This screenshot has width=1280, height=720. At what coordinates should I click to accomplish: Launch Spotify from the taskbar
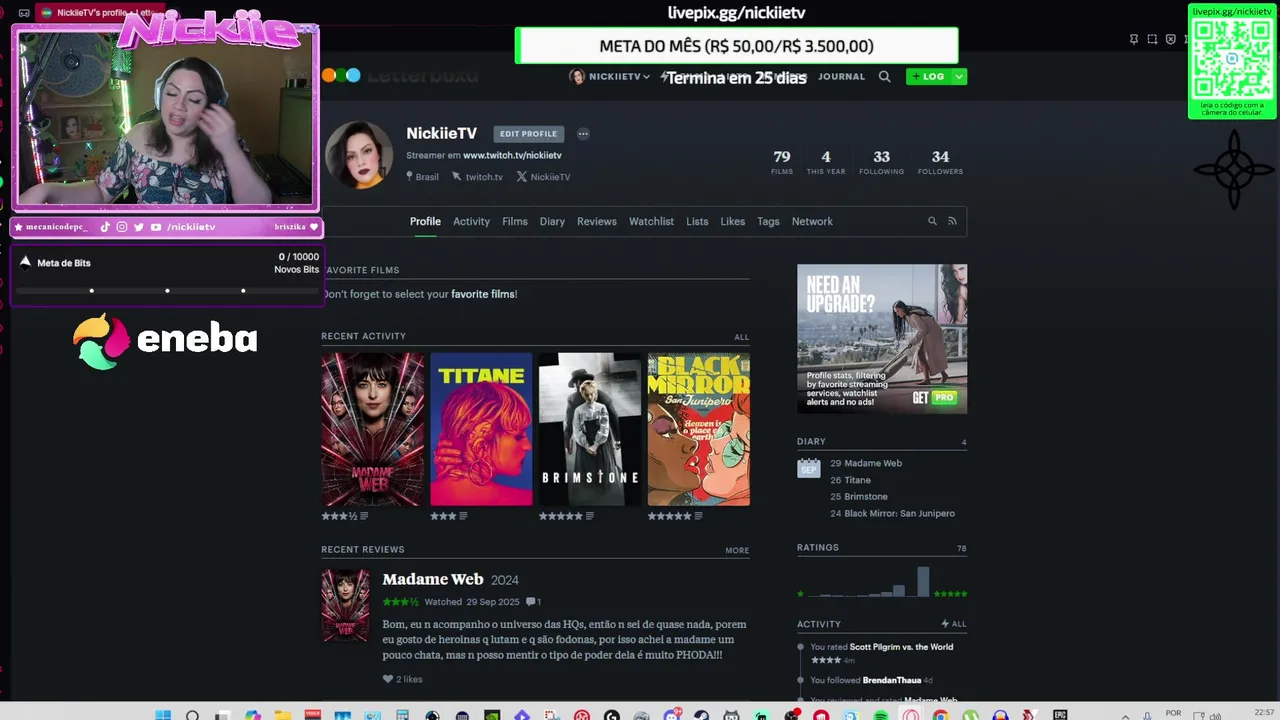pos(881,715)
